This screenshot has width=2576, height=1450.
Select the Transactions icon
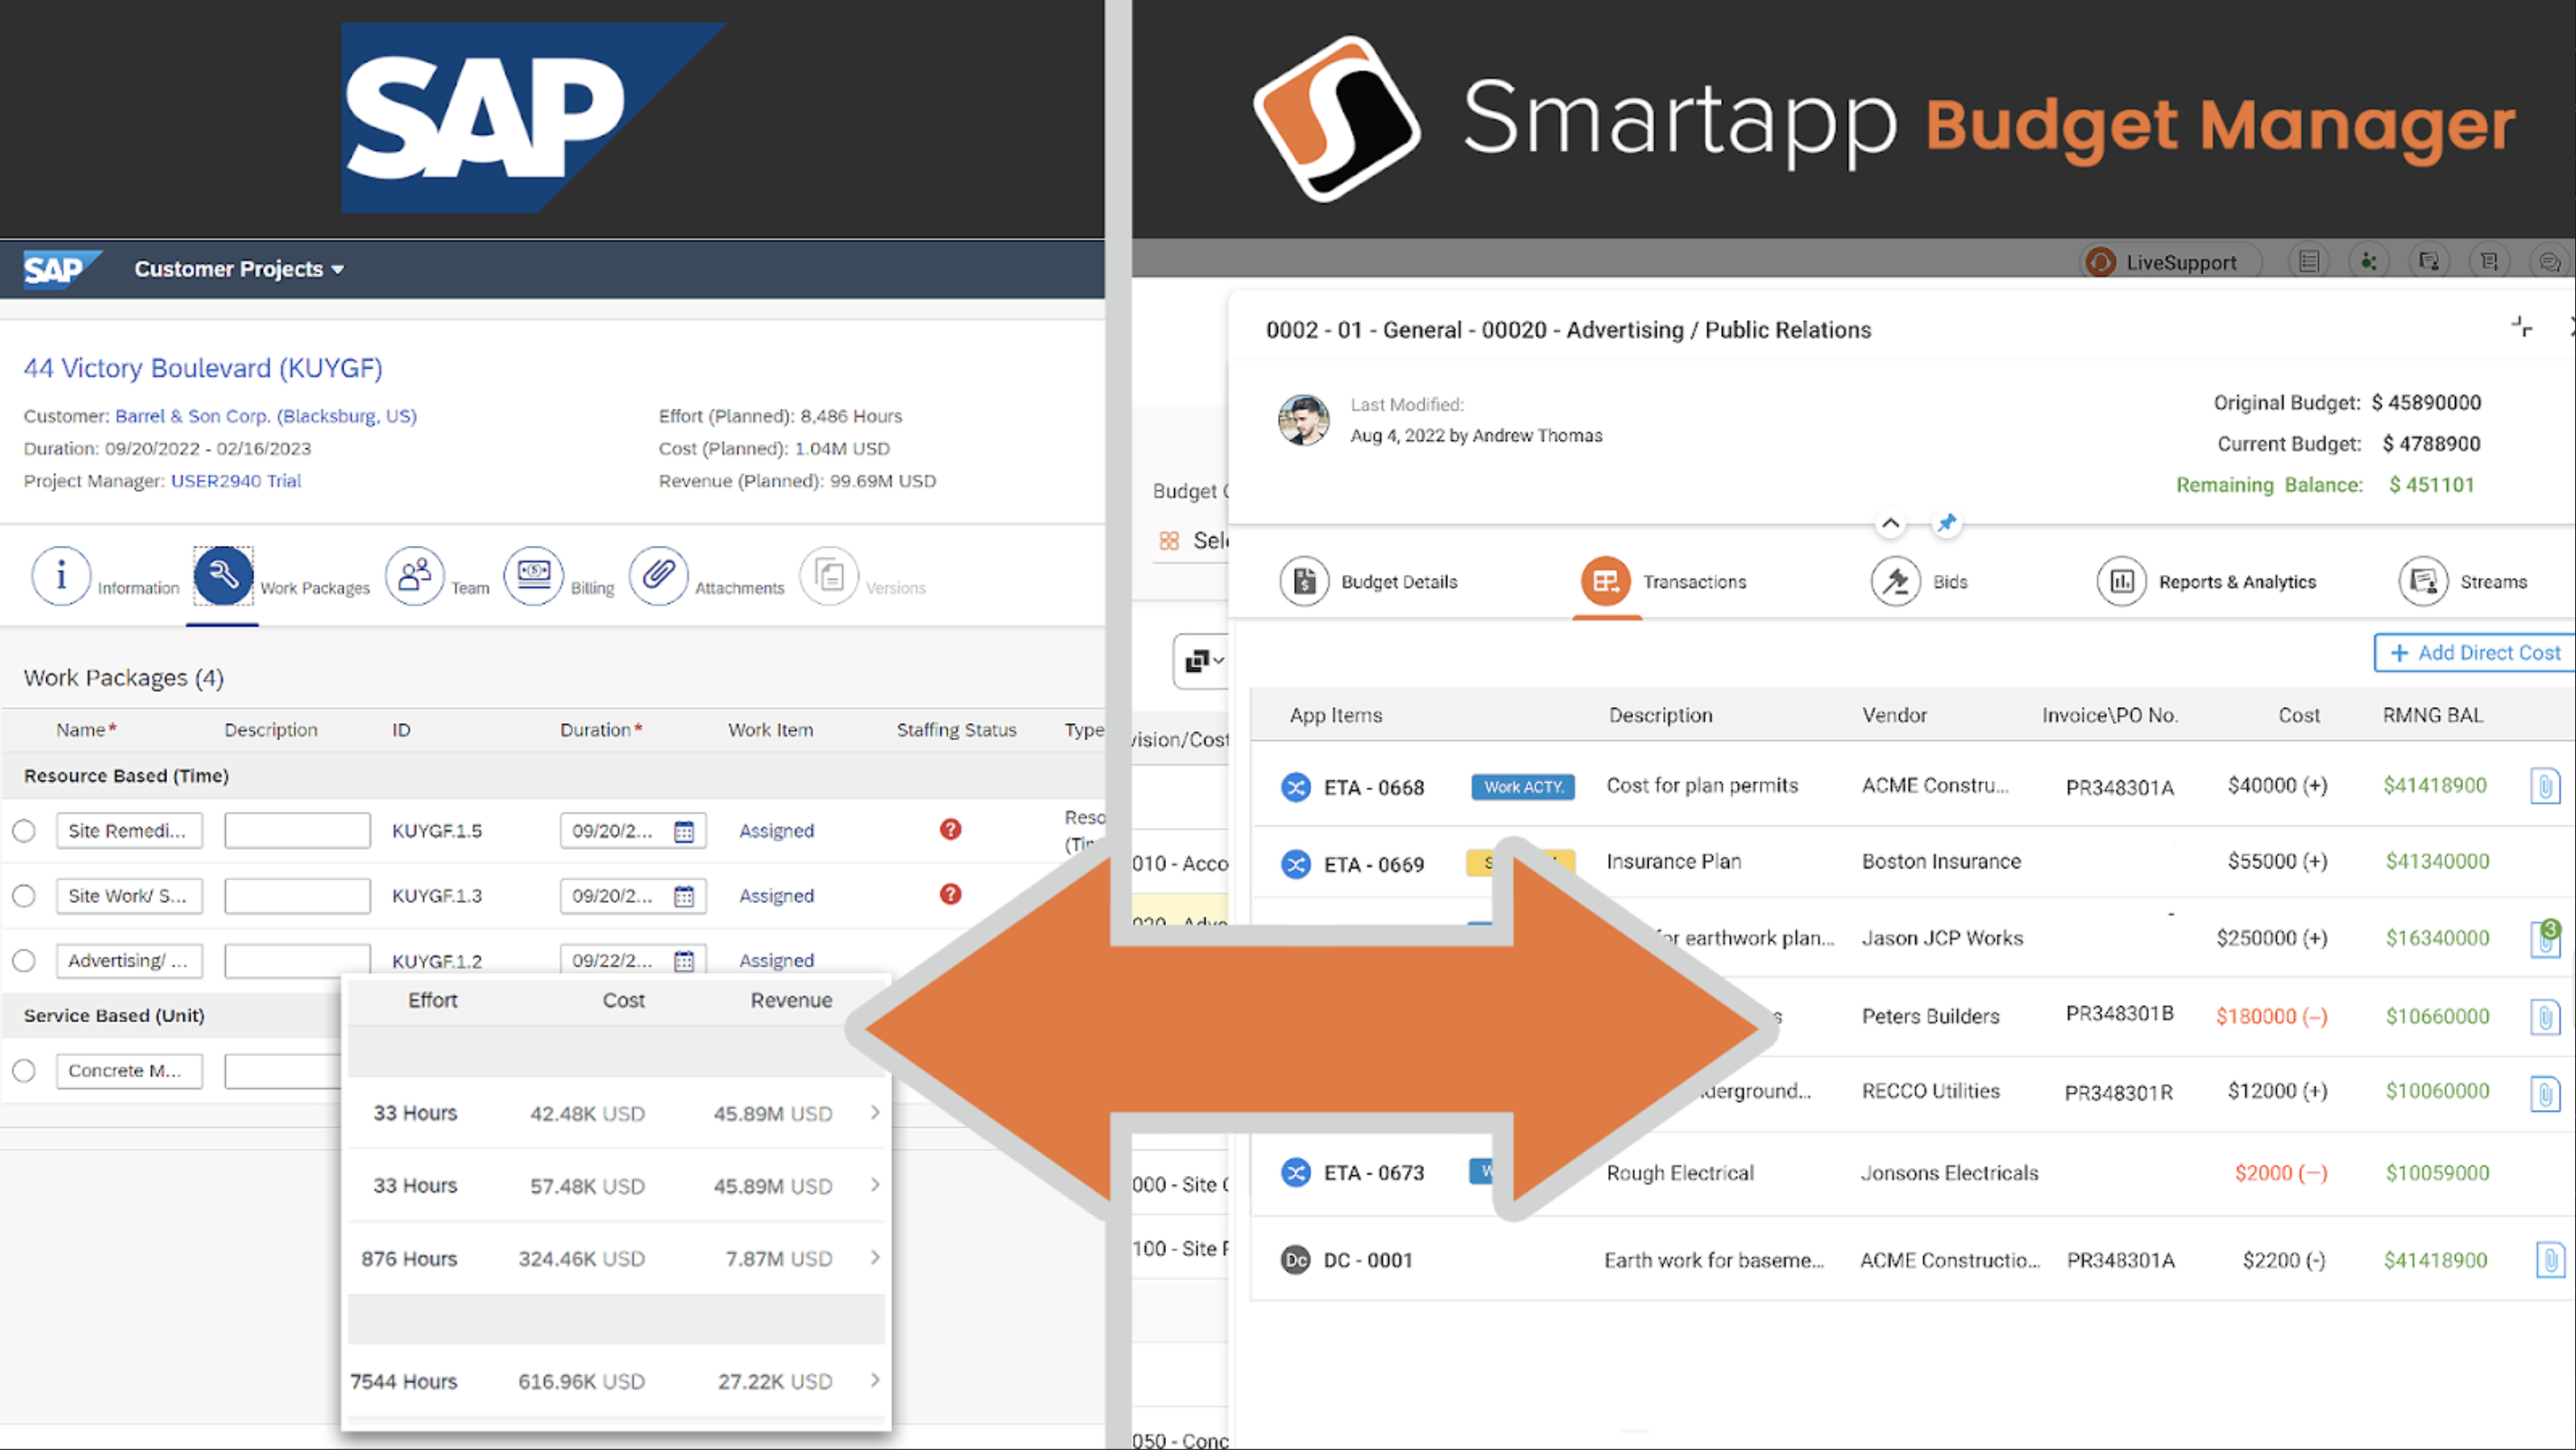(1606, 581)
